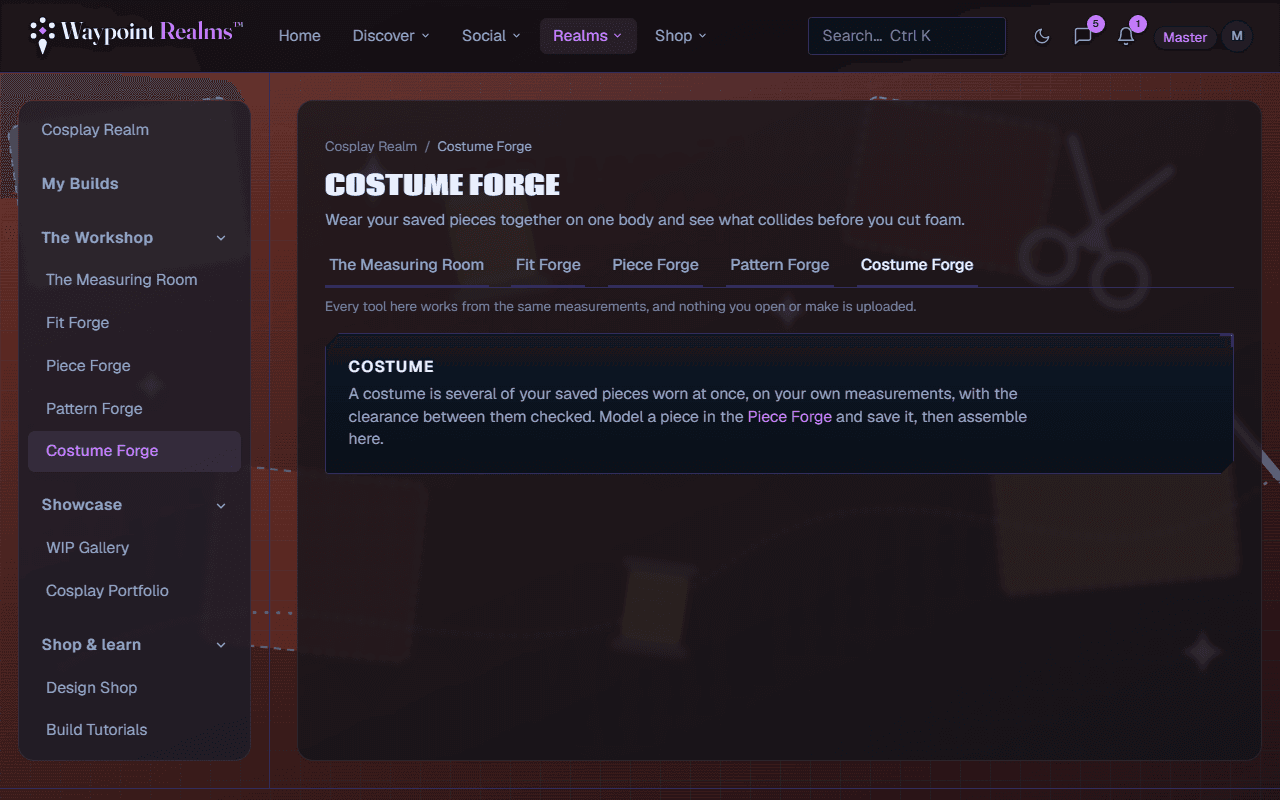Open messages chat bubble icon

pyautogui.click(x=1083, y=37)
